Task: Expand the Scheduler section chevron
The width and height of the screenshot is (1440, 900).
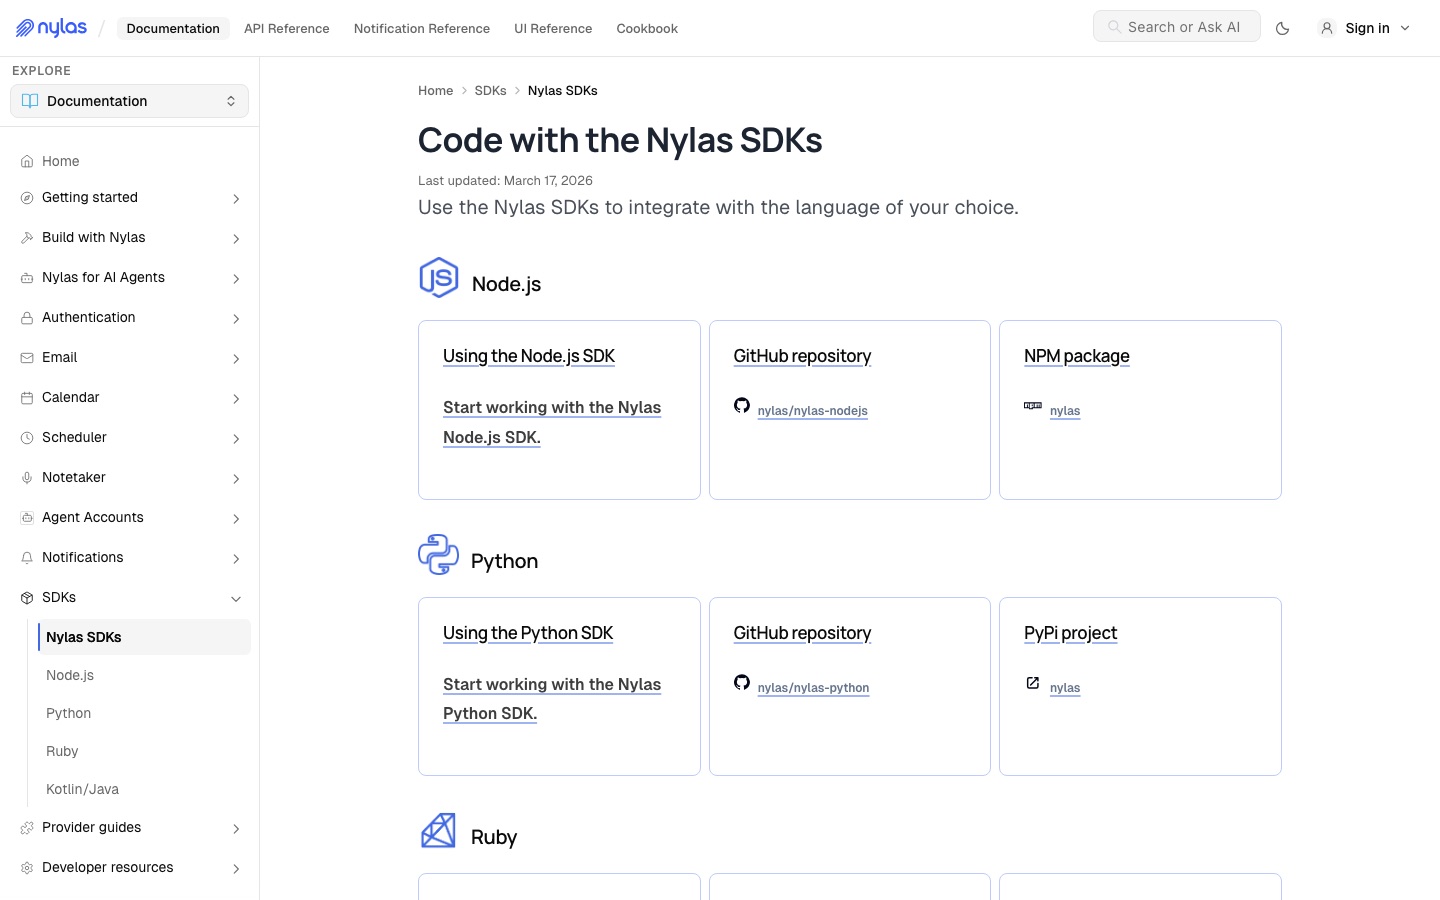Action: (236, 438)
